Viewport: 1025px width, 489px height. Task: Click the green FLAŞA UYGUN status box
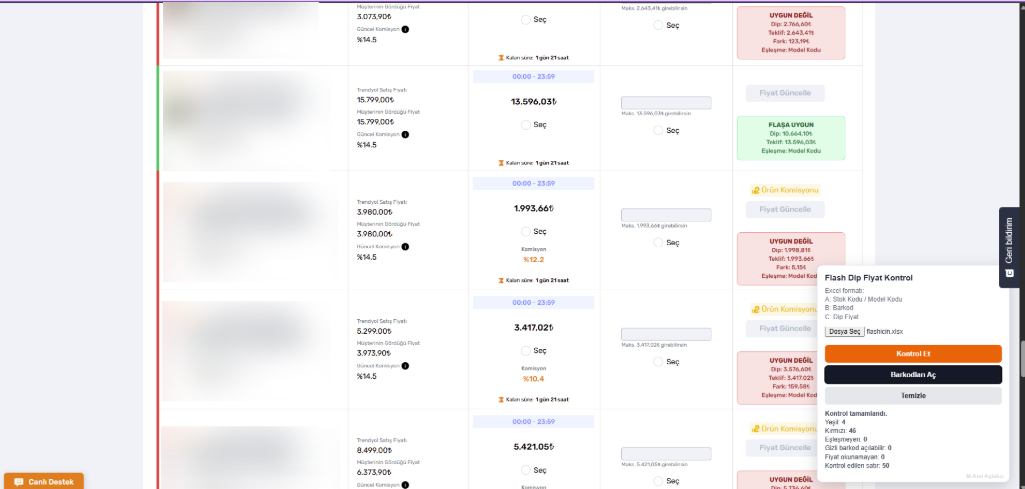click(x=790, y=138)
